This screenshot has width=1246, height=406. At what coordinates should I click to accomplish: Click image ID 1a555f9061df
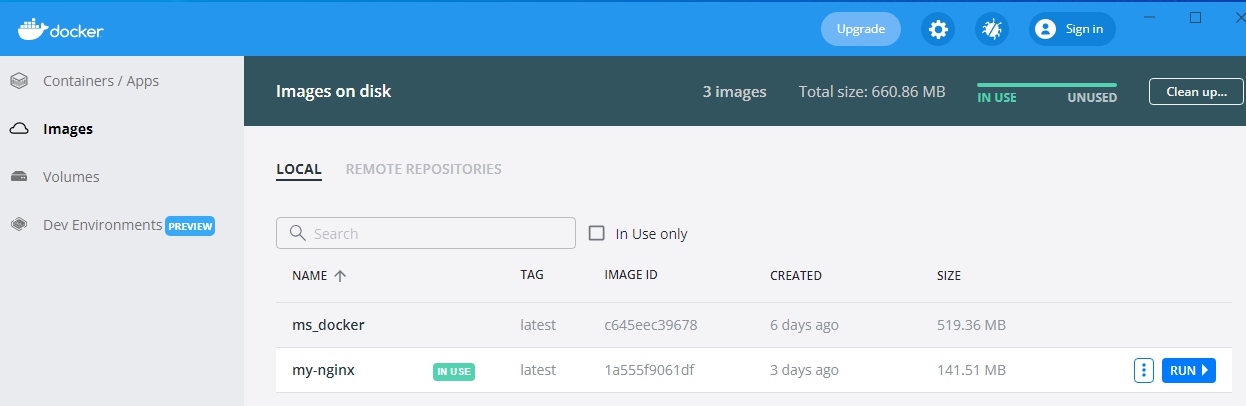[649, 370]
